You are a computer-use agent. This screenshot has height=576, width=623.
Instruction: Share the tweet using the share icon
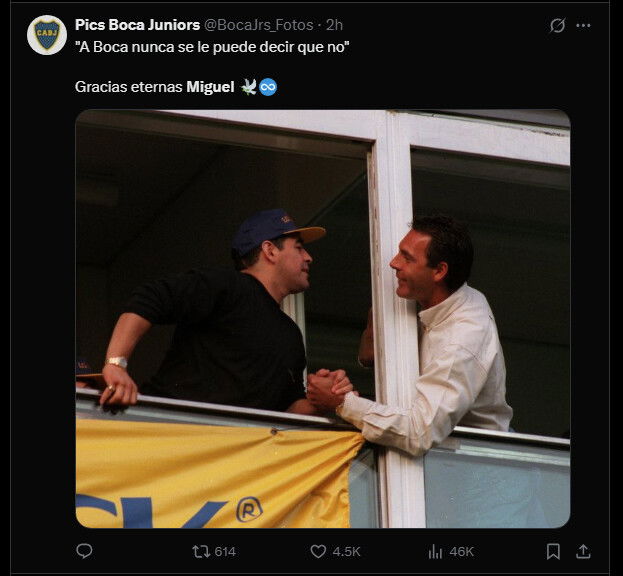(583, 551)
